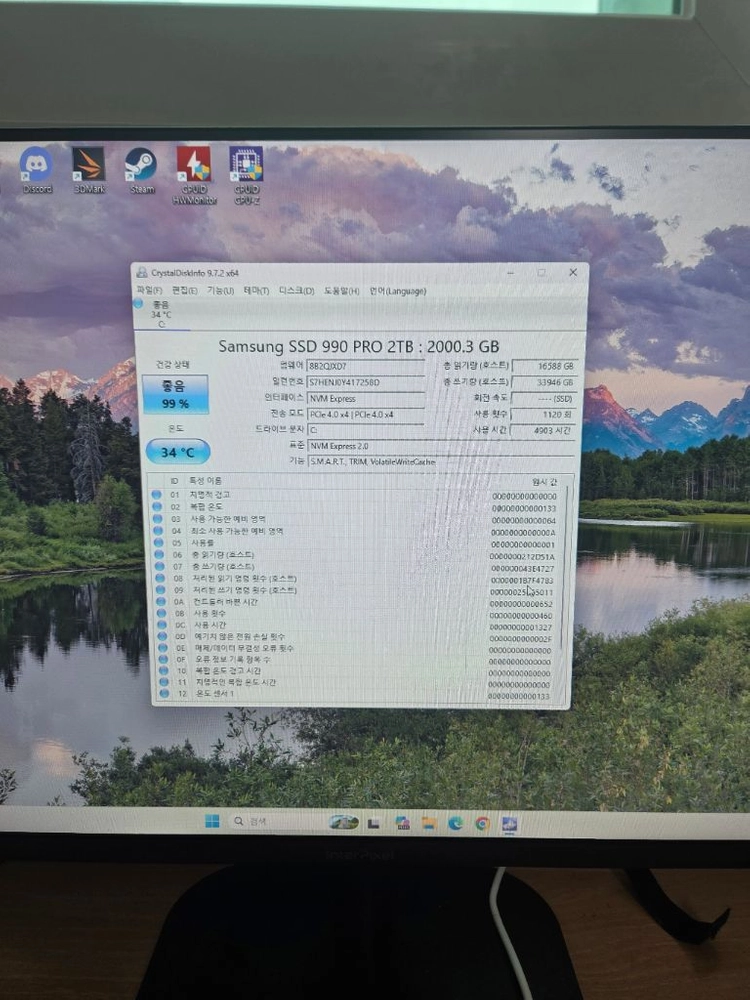Select row 11 치명적인 복합 온도 시간
Image resolution: width=750 pixels, height=1000 pixels.
[357, 682]
